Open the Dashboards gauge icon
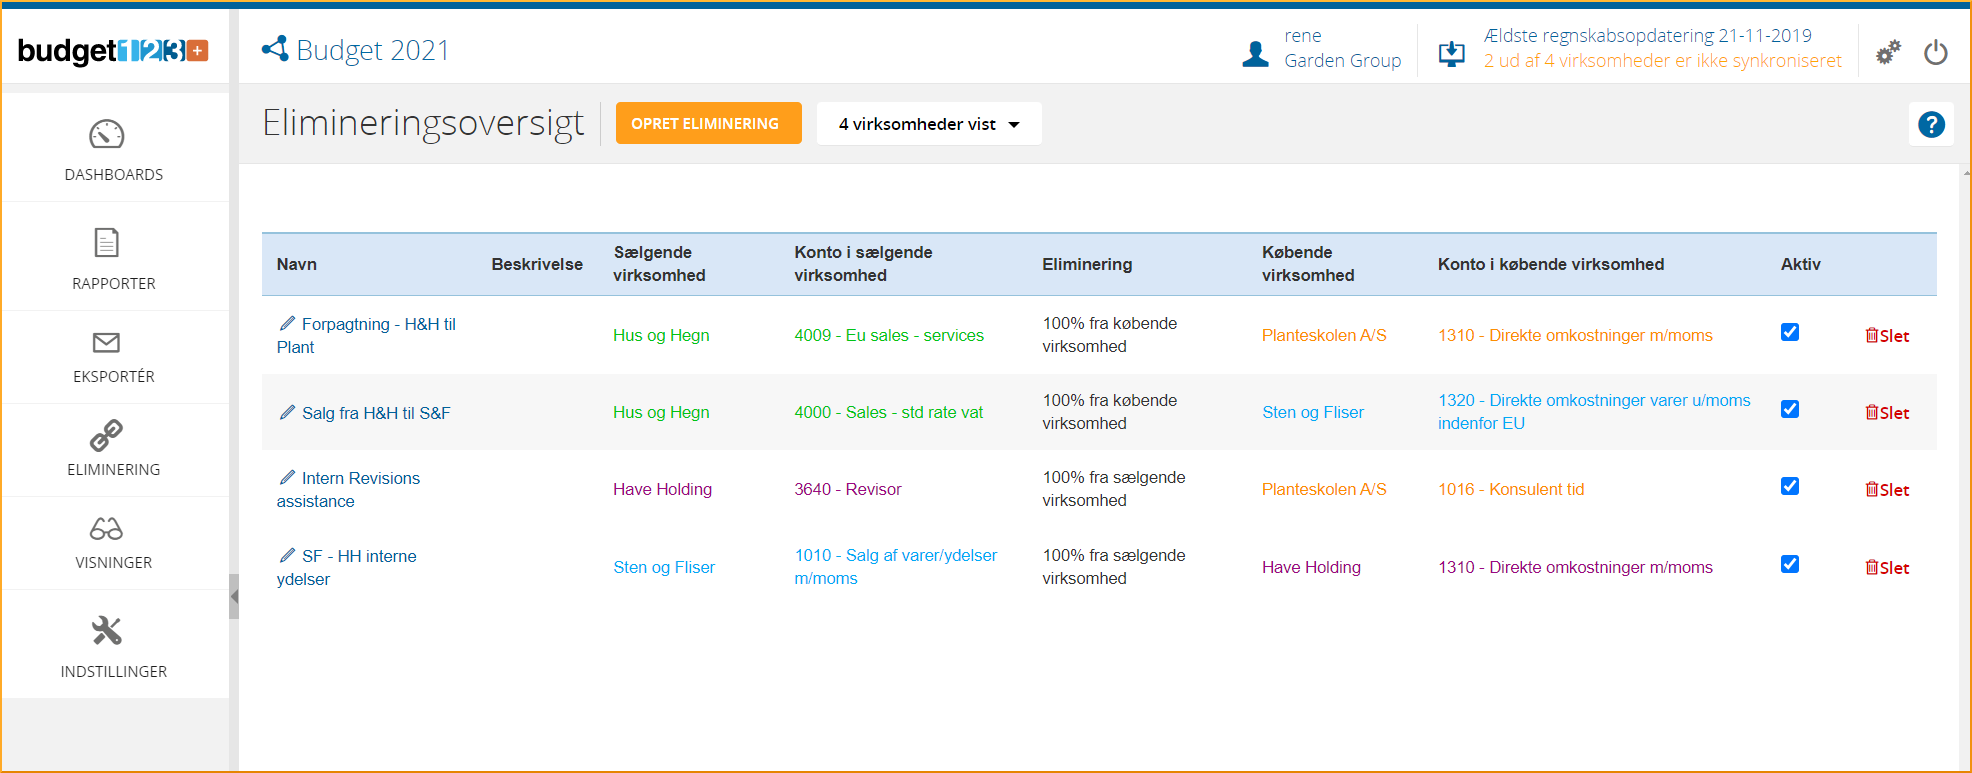Viewport: 1972px width, 773px height. (106, 134)
